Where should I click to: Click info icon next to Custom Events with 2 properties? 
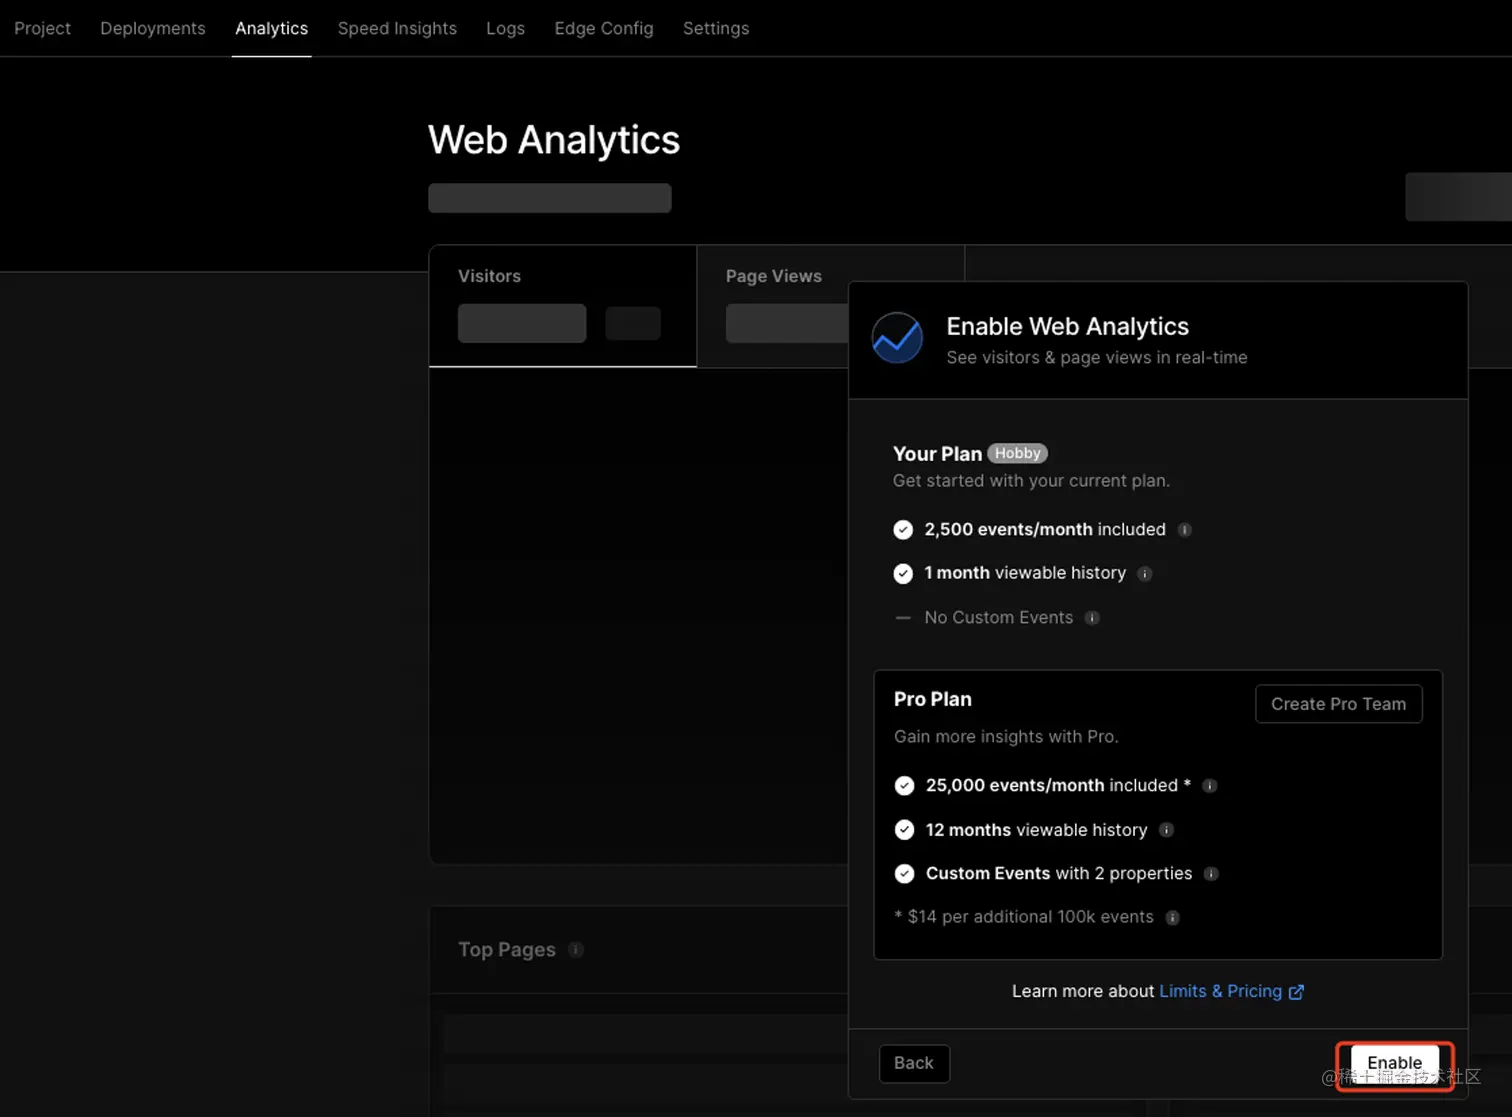[x=1211, y=874]
